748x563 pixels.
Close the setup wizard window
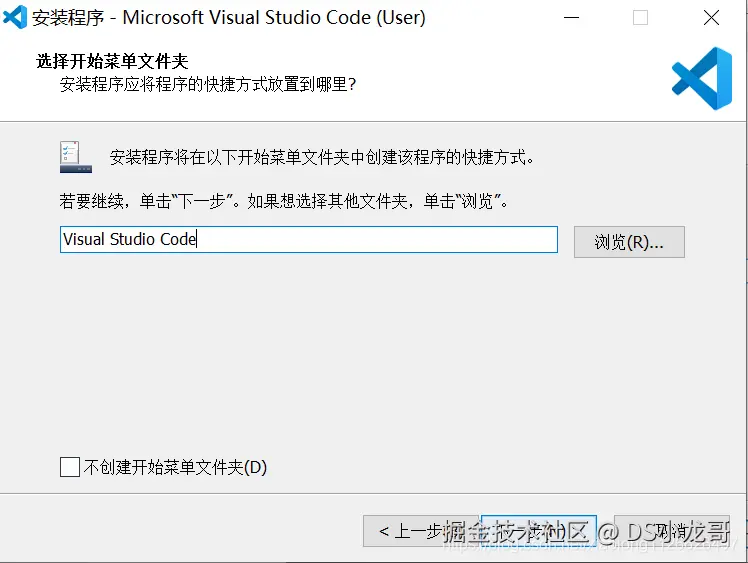[x=711, y=18]
